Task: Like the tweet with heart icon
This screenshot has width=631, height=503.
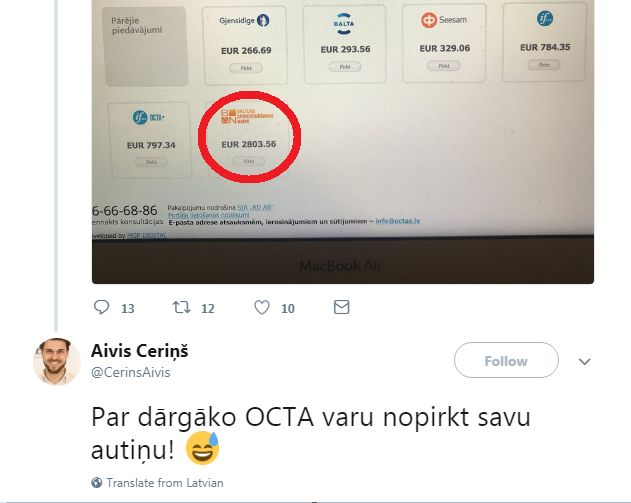Action: click(x=262, y=307)
